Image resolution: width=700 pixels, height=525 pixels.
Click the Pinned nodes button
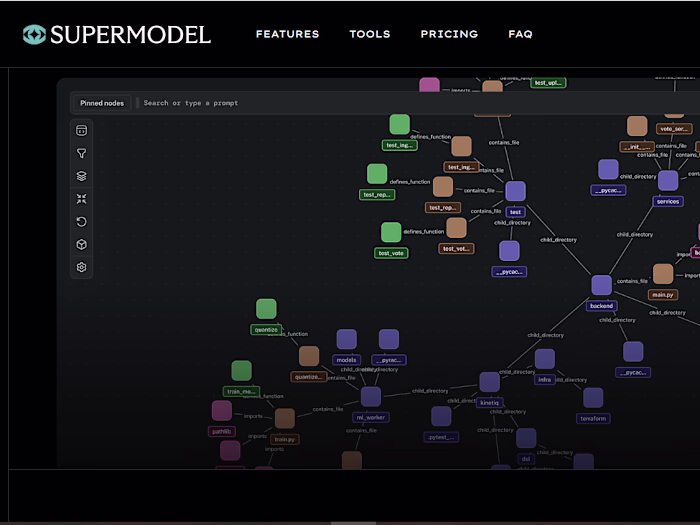[102, 103]
